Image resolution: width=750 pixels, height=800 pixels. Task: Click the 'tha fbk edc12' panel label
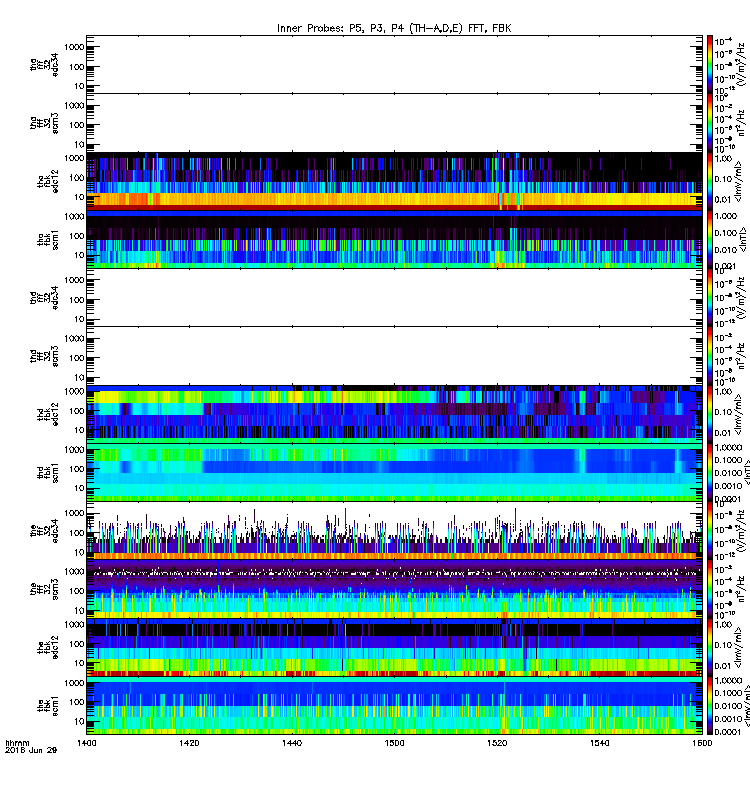point(48,181)
